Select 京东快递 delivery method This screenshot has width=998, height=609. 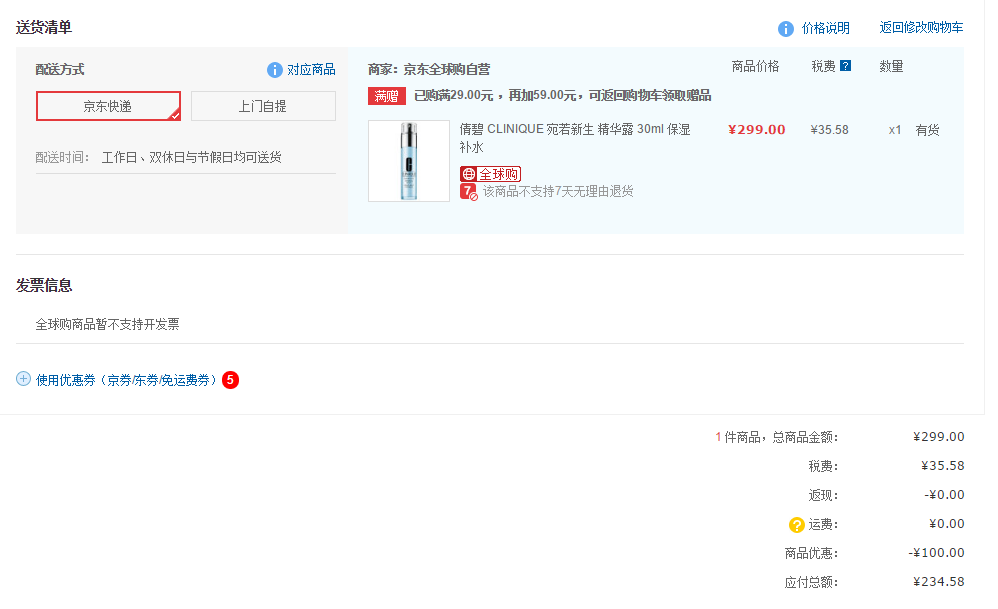(x=108, y=106)
